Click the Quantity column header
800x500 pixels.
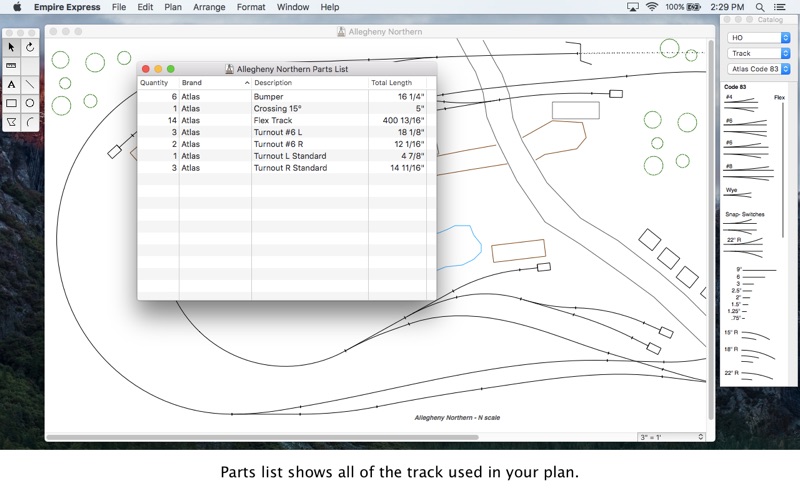[158, 83]
